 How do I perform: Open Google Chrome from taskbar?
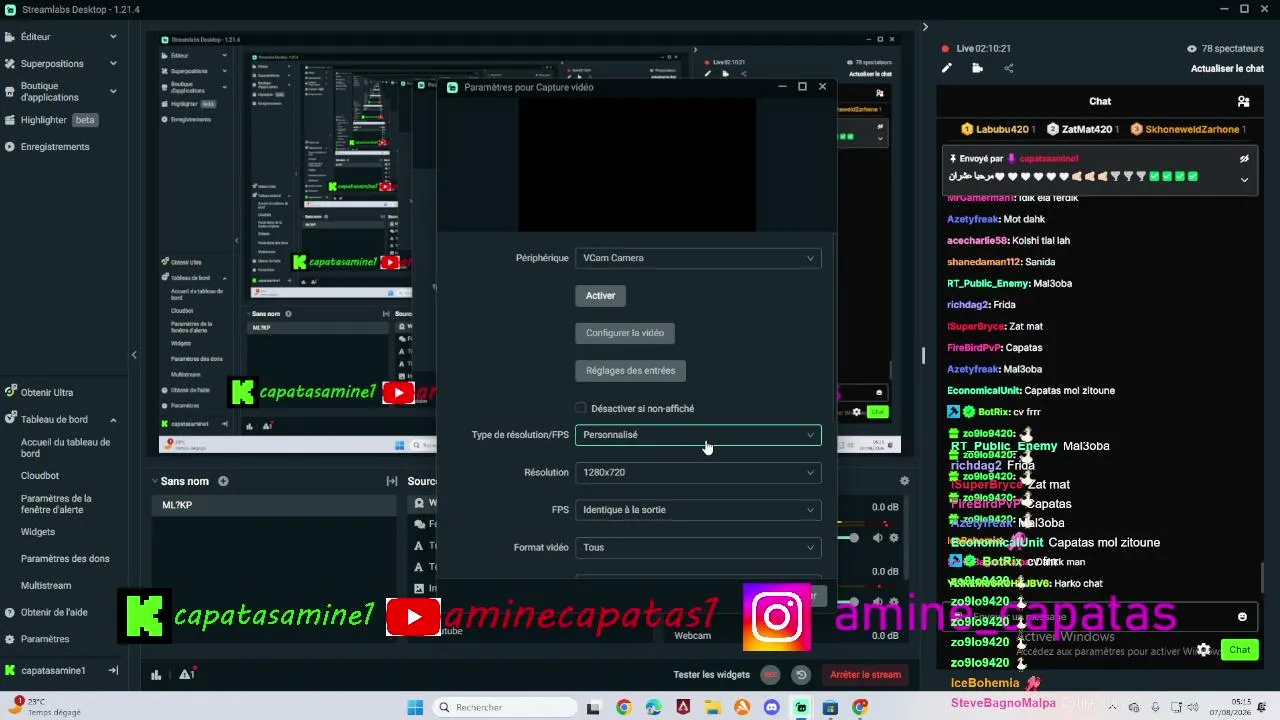coord(624,707)
